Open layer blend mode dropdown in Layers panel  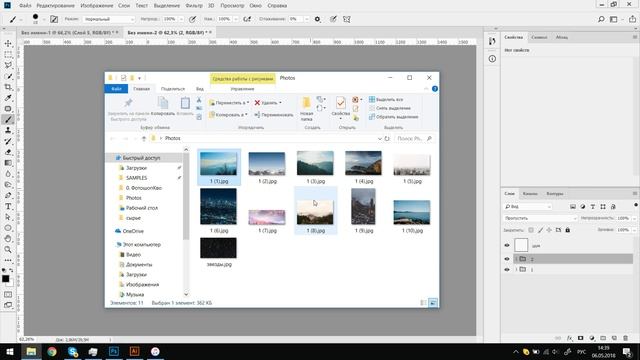pyautogui.click(x=540, y=218)
